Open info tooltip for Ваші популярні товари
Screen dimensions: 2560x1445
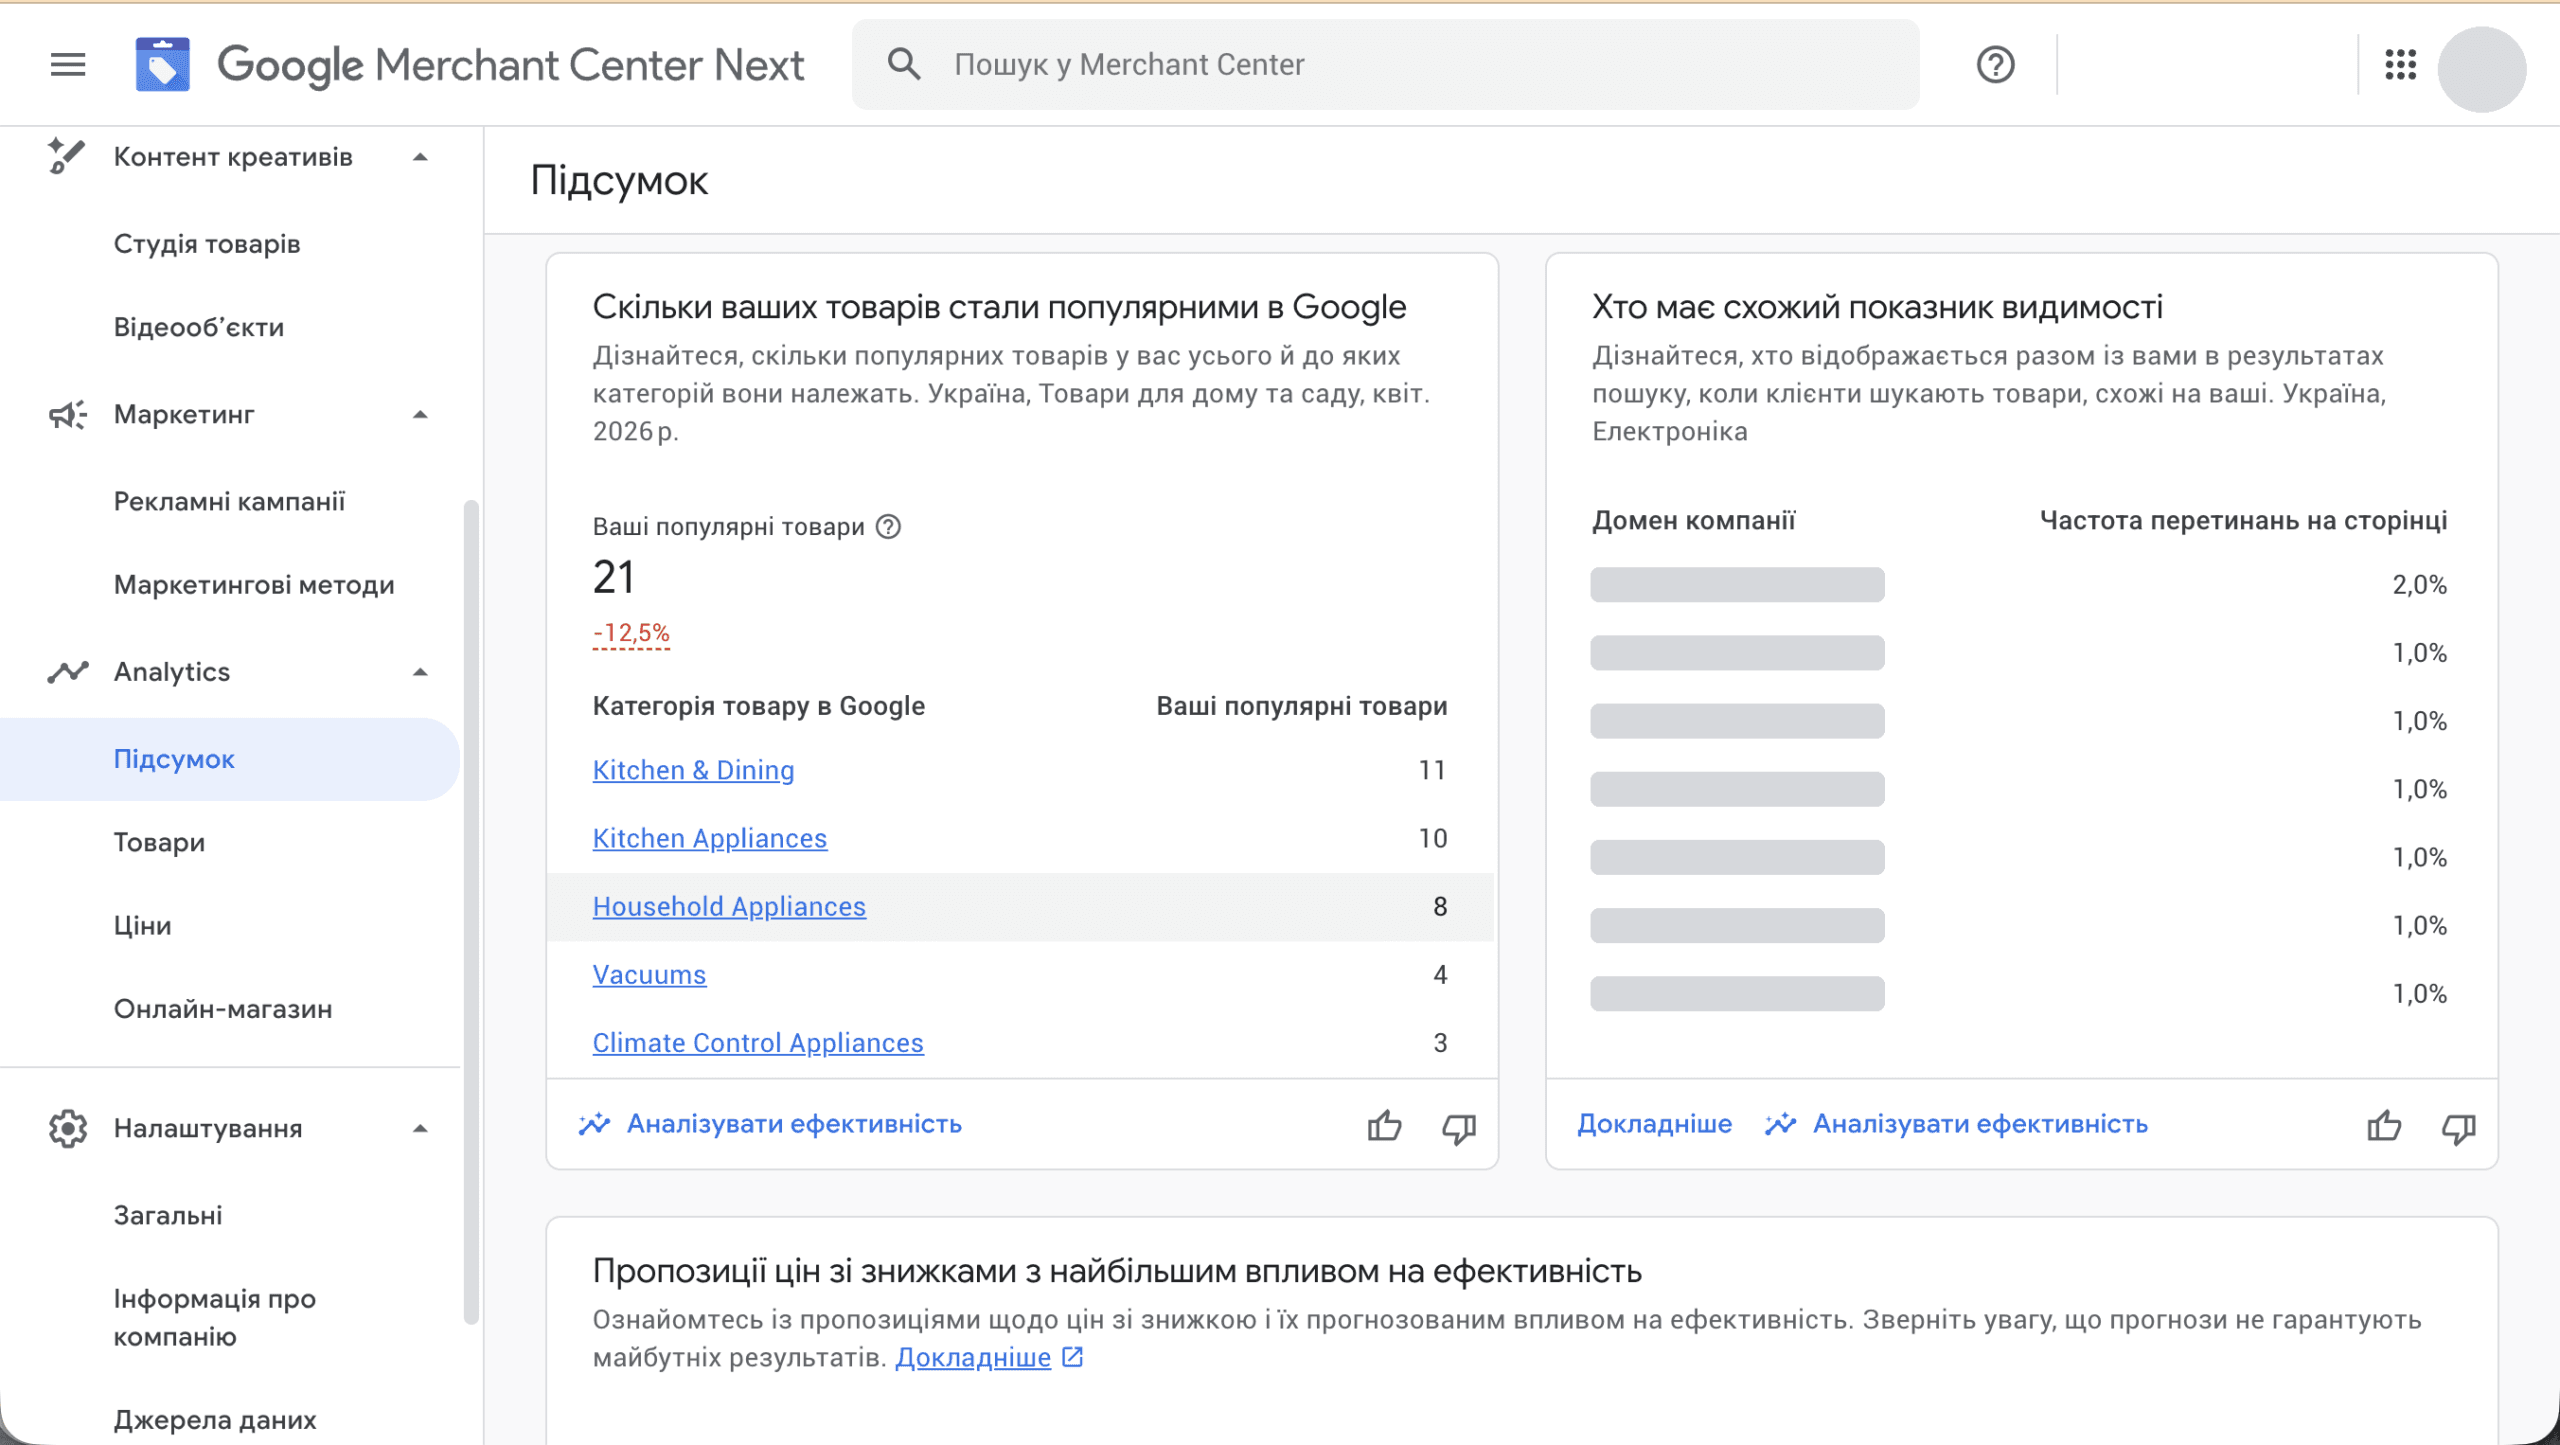pos(888,526)
